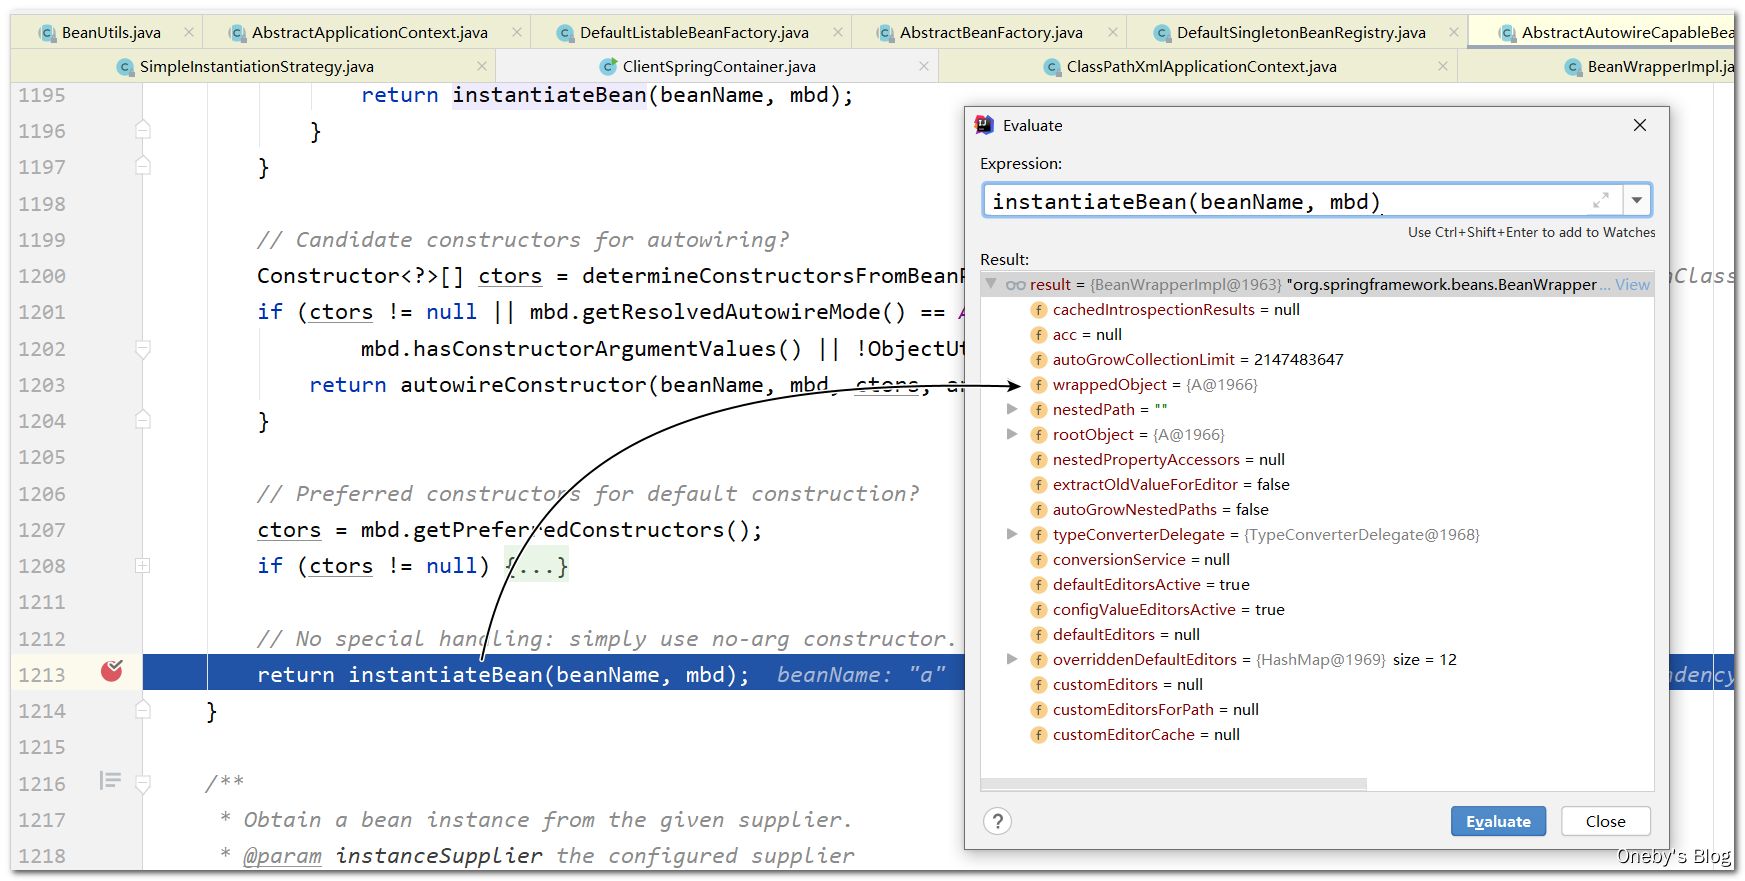Click the ClientSpringContainer.java runnable class icon
Image resolution: width=1745 pixels, height=881 pixels.
[x=608, y=67]
